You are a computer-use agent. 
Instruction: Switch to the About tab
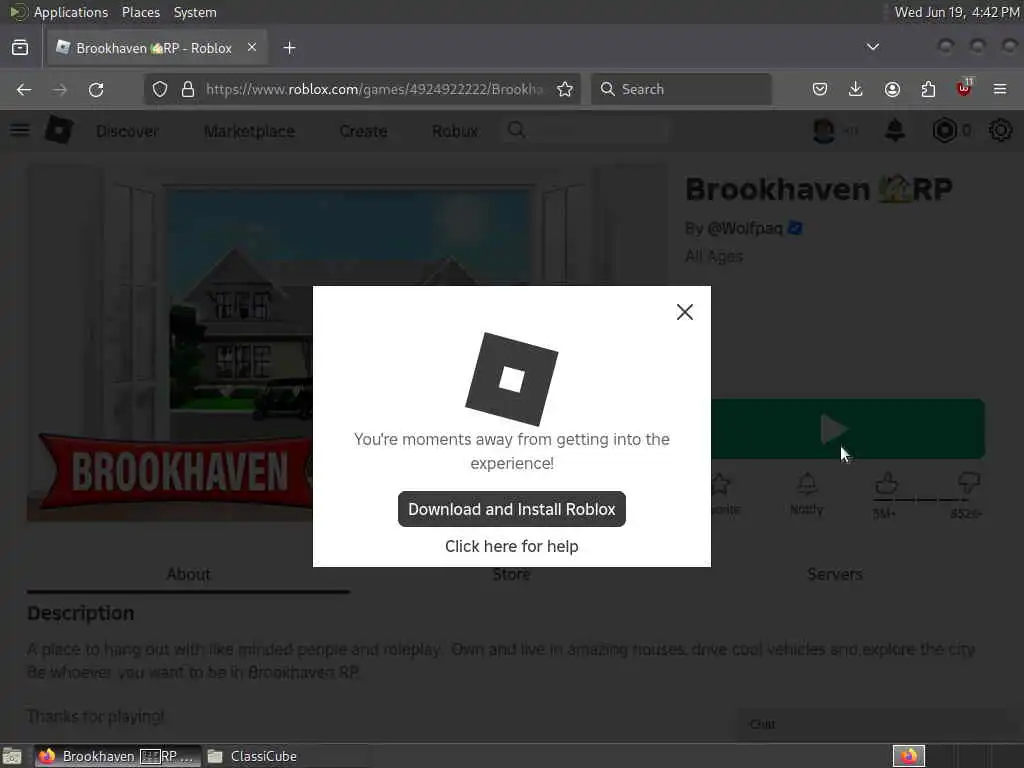[188, 574]
